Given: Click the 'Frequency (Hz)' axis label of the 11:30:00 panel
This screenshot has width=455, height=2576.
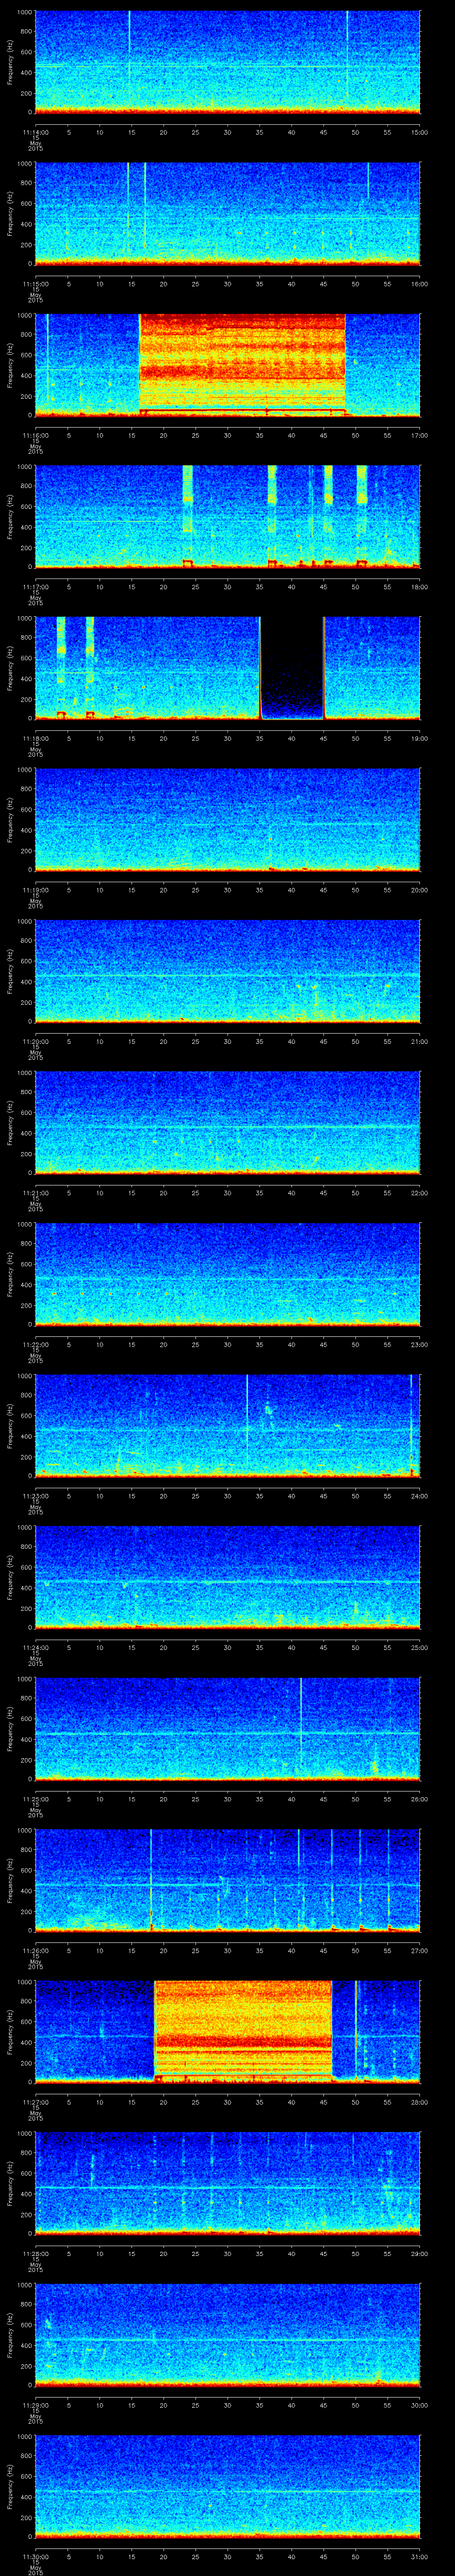Looking at the screenshot, I should click(10, 2486).
